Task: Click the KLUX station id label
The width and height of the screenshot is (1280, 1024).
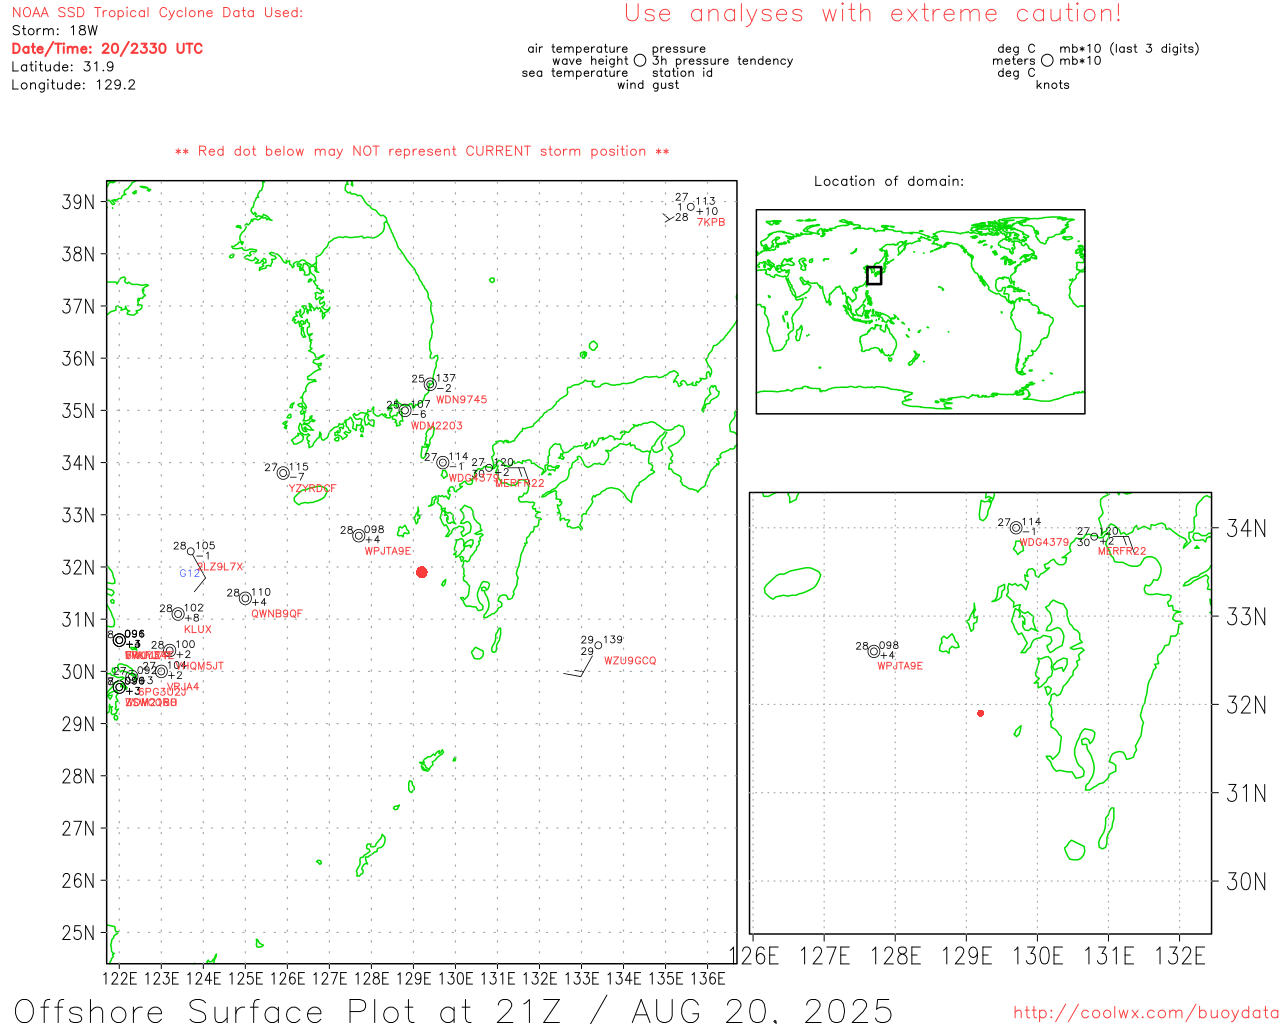Action: pyautogui.click(x=198, y=630)
